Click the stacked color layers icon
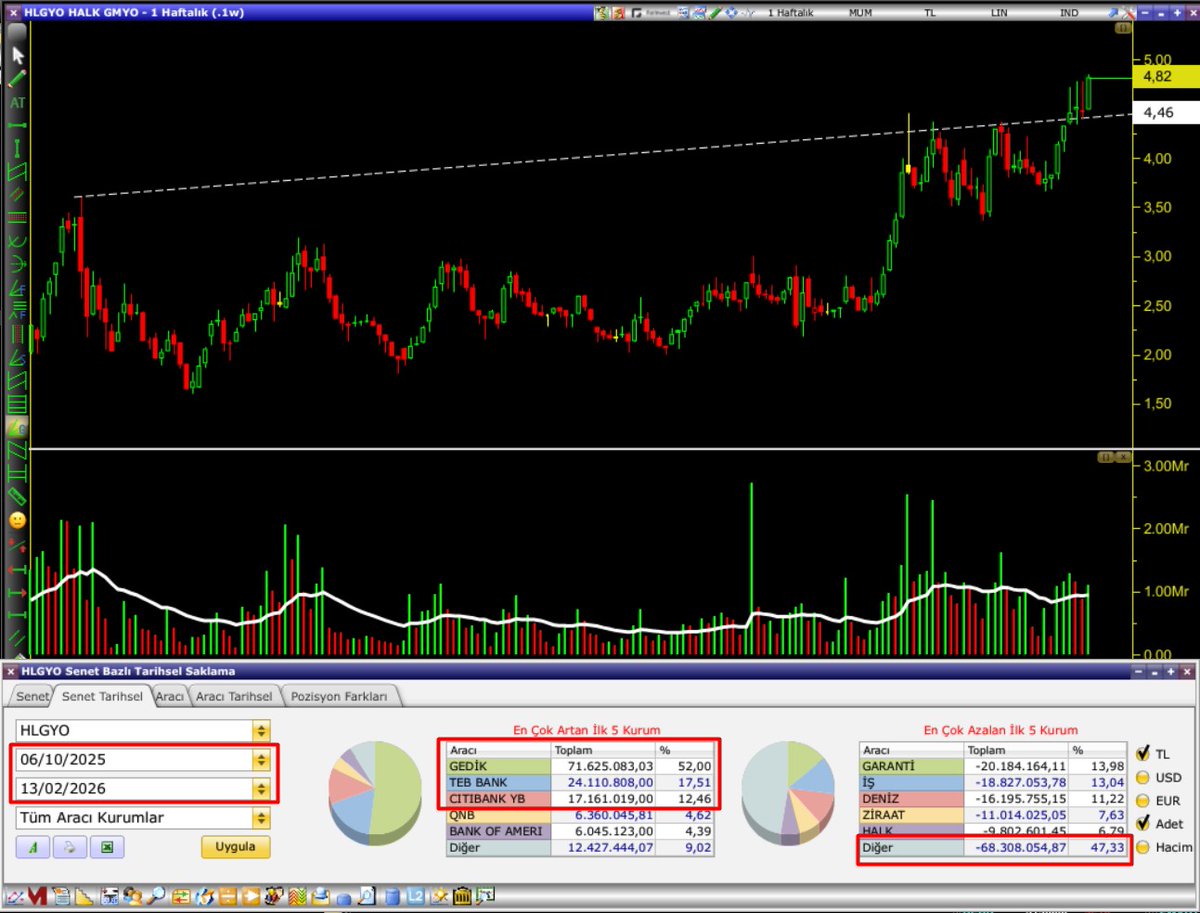This screenshot has height=913, width=1200. coord(297,896)
